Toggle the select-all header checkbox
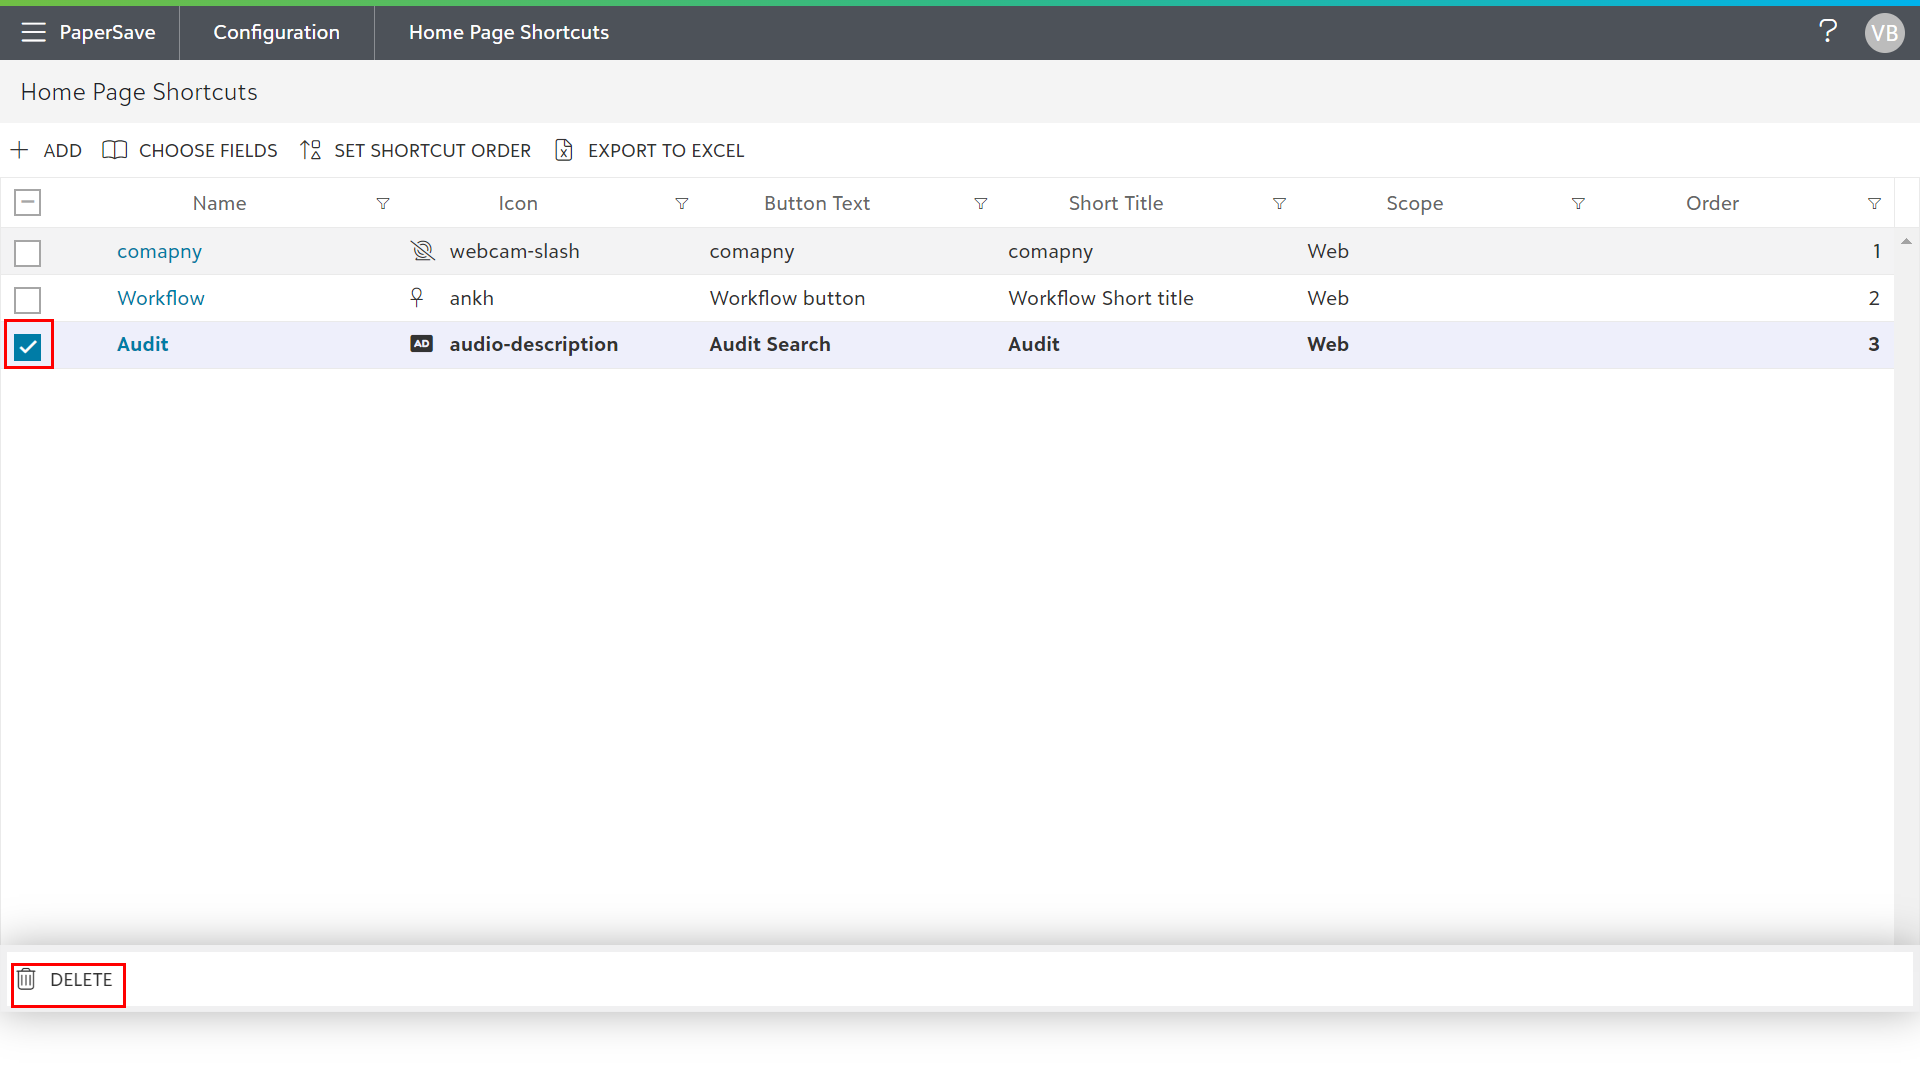This screenshot has height=1080, width=1920. (x=28, y=203)
